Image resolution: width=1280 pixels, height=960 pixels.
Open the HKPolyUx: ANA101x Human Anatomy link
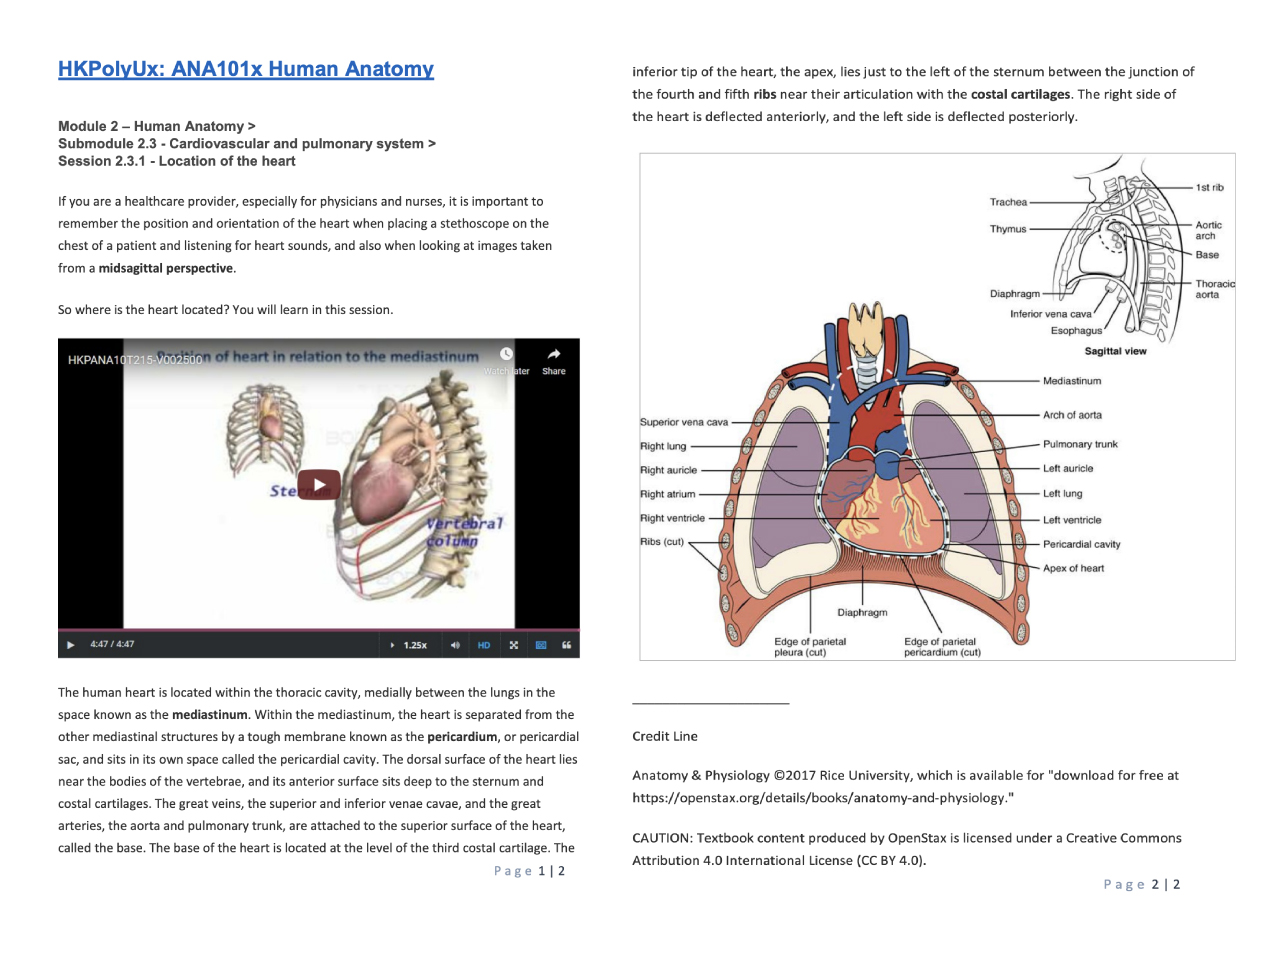point(246,69)
